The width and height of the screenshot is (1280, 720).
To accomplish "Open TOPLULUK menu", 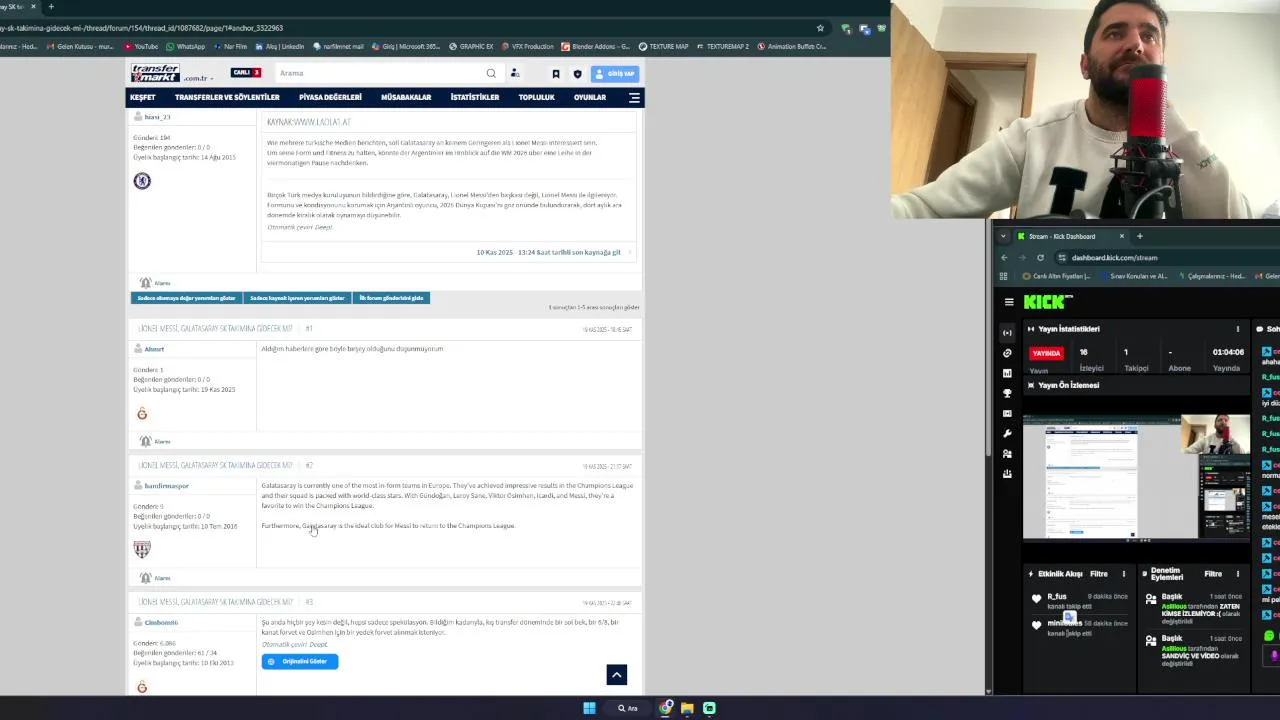I will 536,97.
